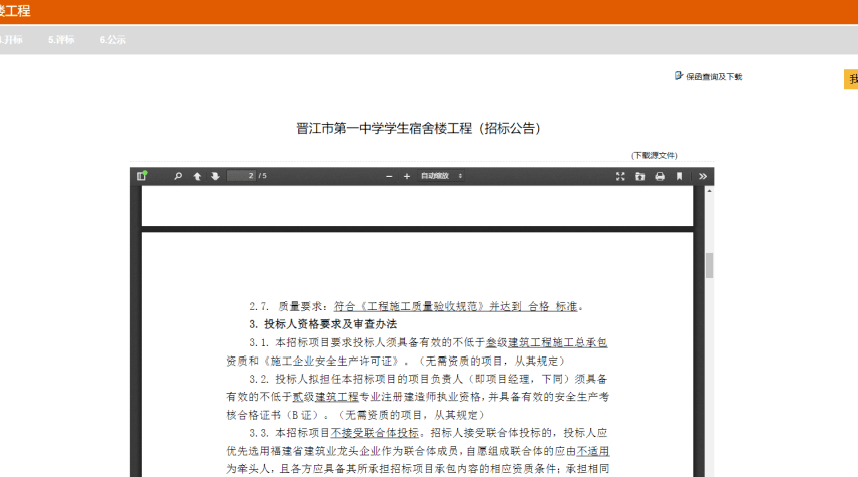
Task: Zoom in the PDF document
Action: [x=407, y=176]
